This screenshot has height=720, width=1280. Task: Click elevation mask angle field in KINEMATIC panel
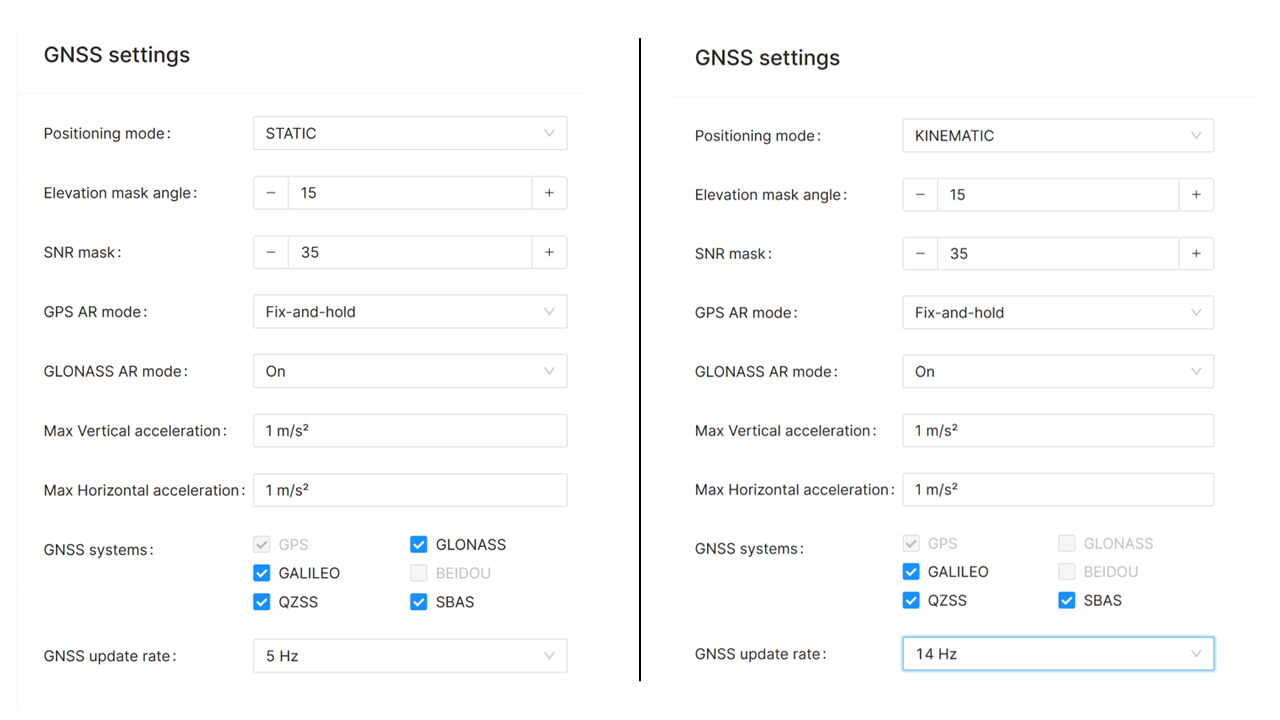(x=1058, y=195)
